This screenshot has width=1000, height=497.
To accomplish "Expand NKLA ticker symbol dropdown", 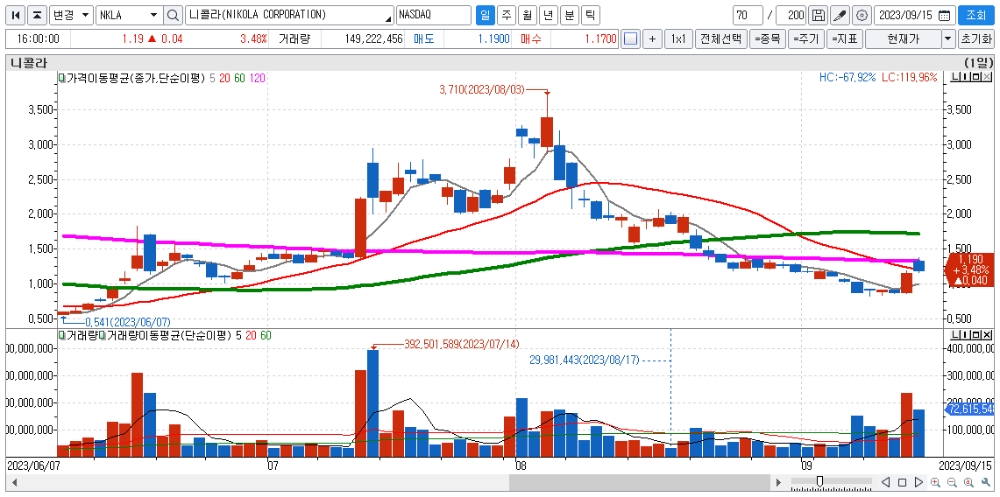I will [x=154, y=15].
